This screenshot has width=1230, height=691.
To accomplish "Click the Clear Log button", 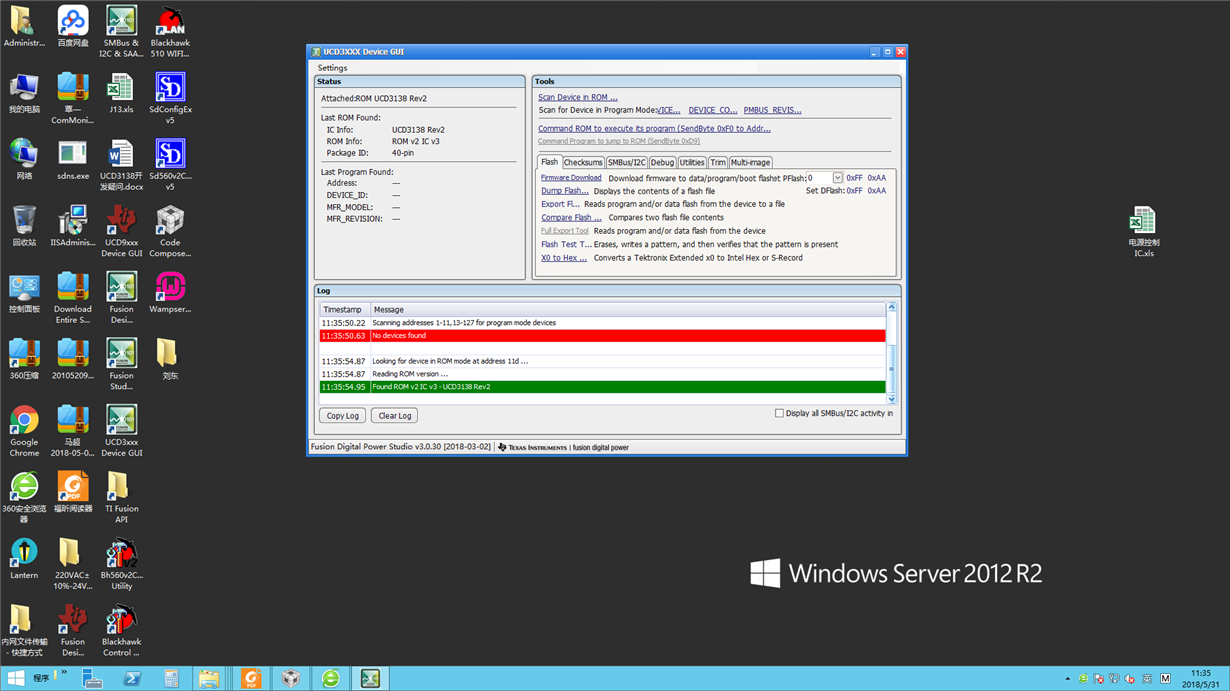I will click(x=395, y=415).
